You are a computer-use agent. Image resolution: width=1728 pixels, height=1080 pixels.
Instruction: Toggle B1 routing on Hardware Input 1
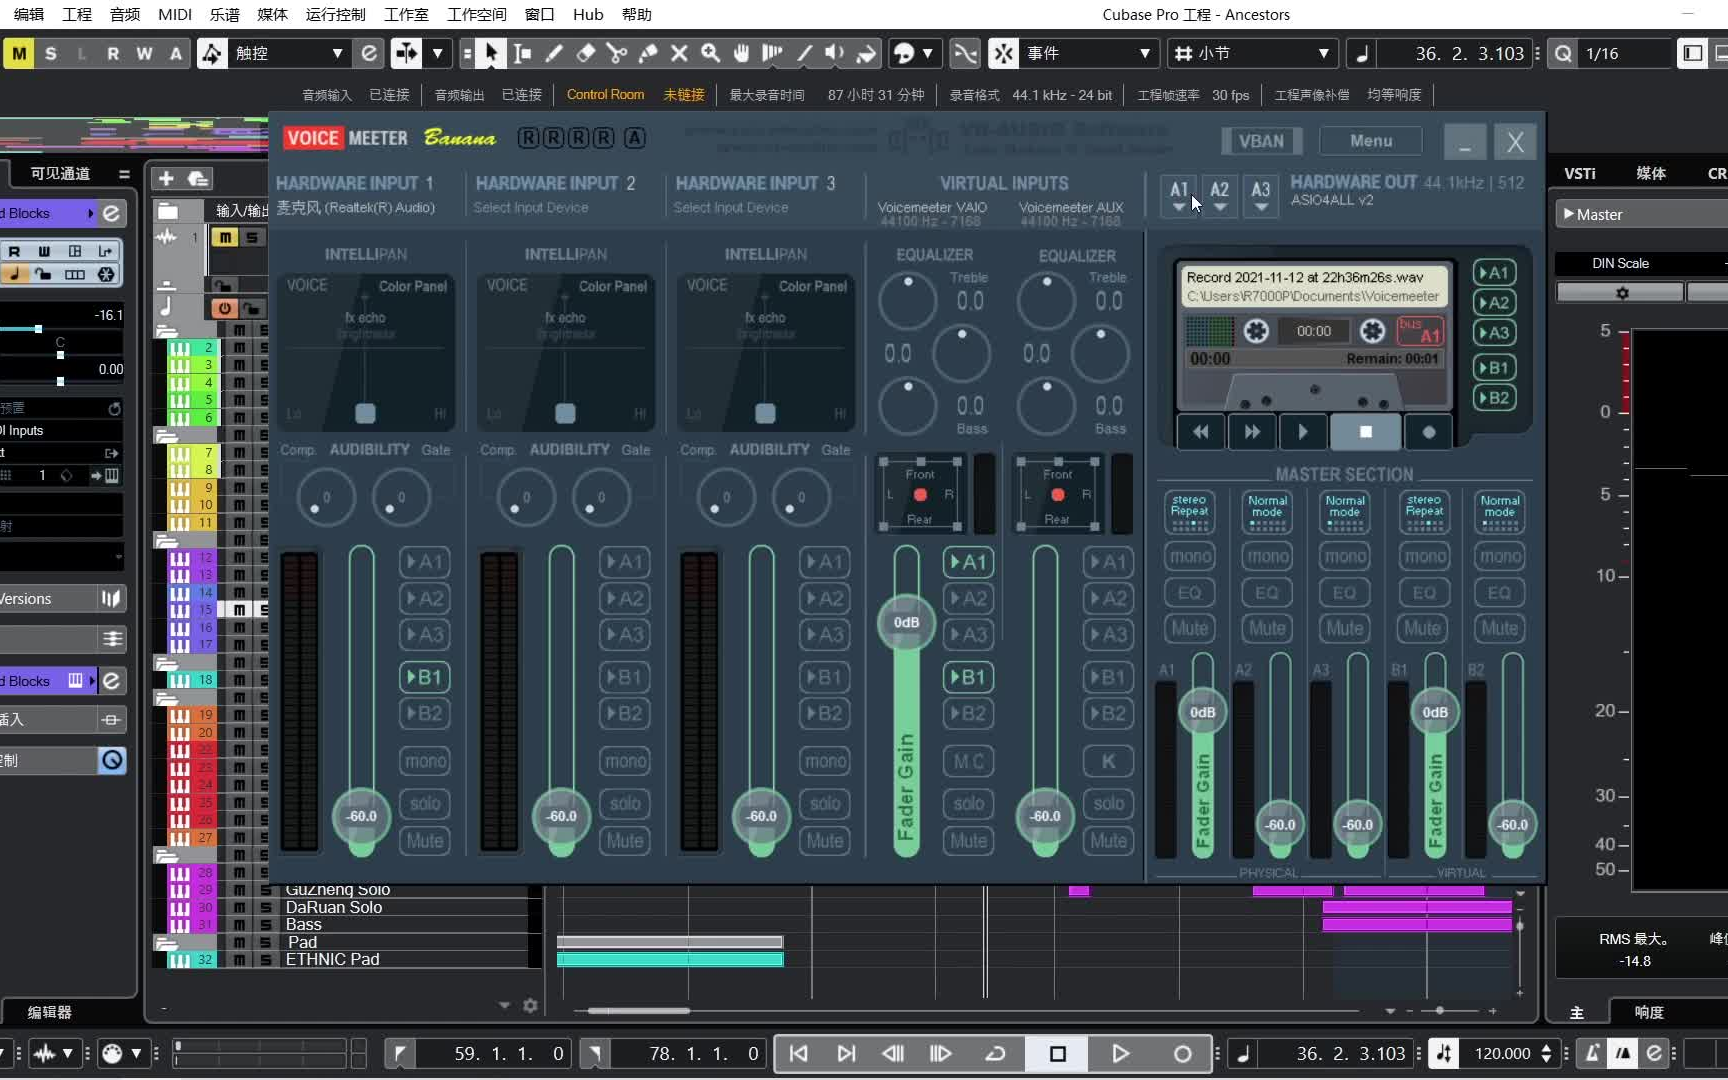pos(424,677)
